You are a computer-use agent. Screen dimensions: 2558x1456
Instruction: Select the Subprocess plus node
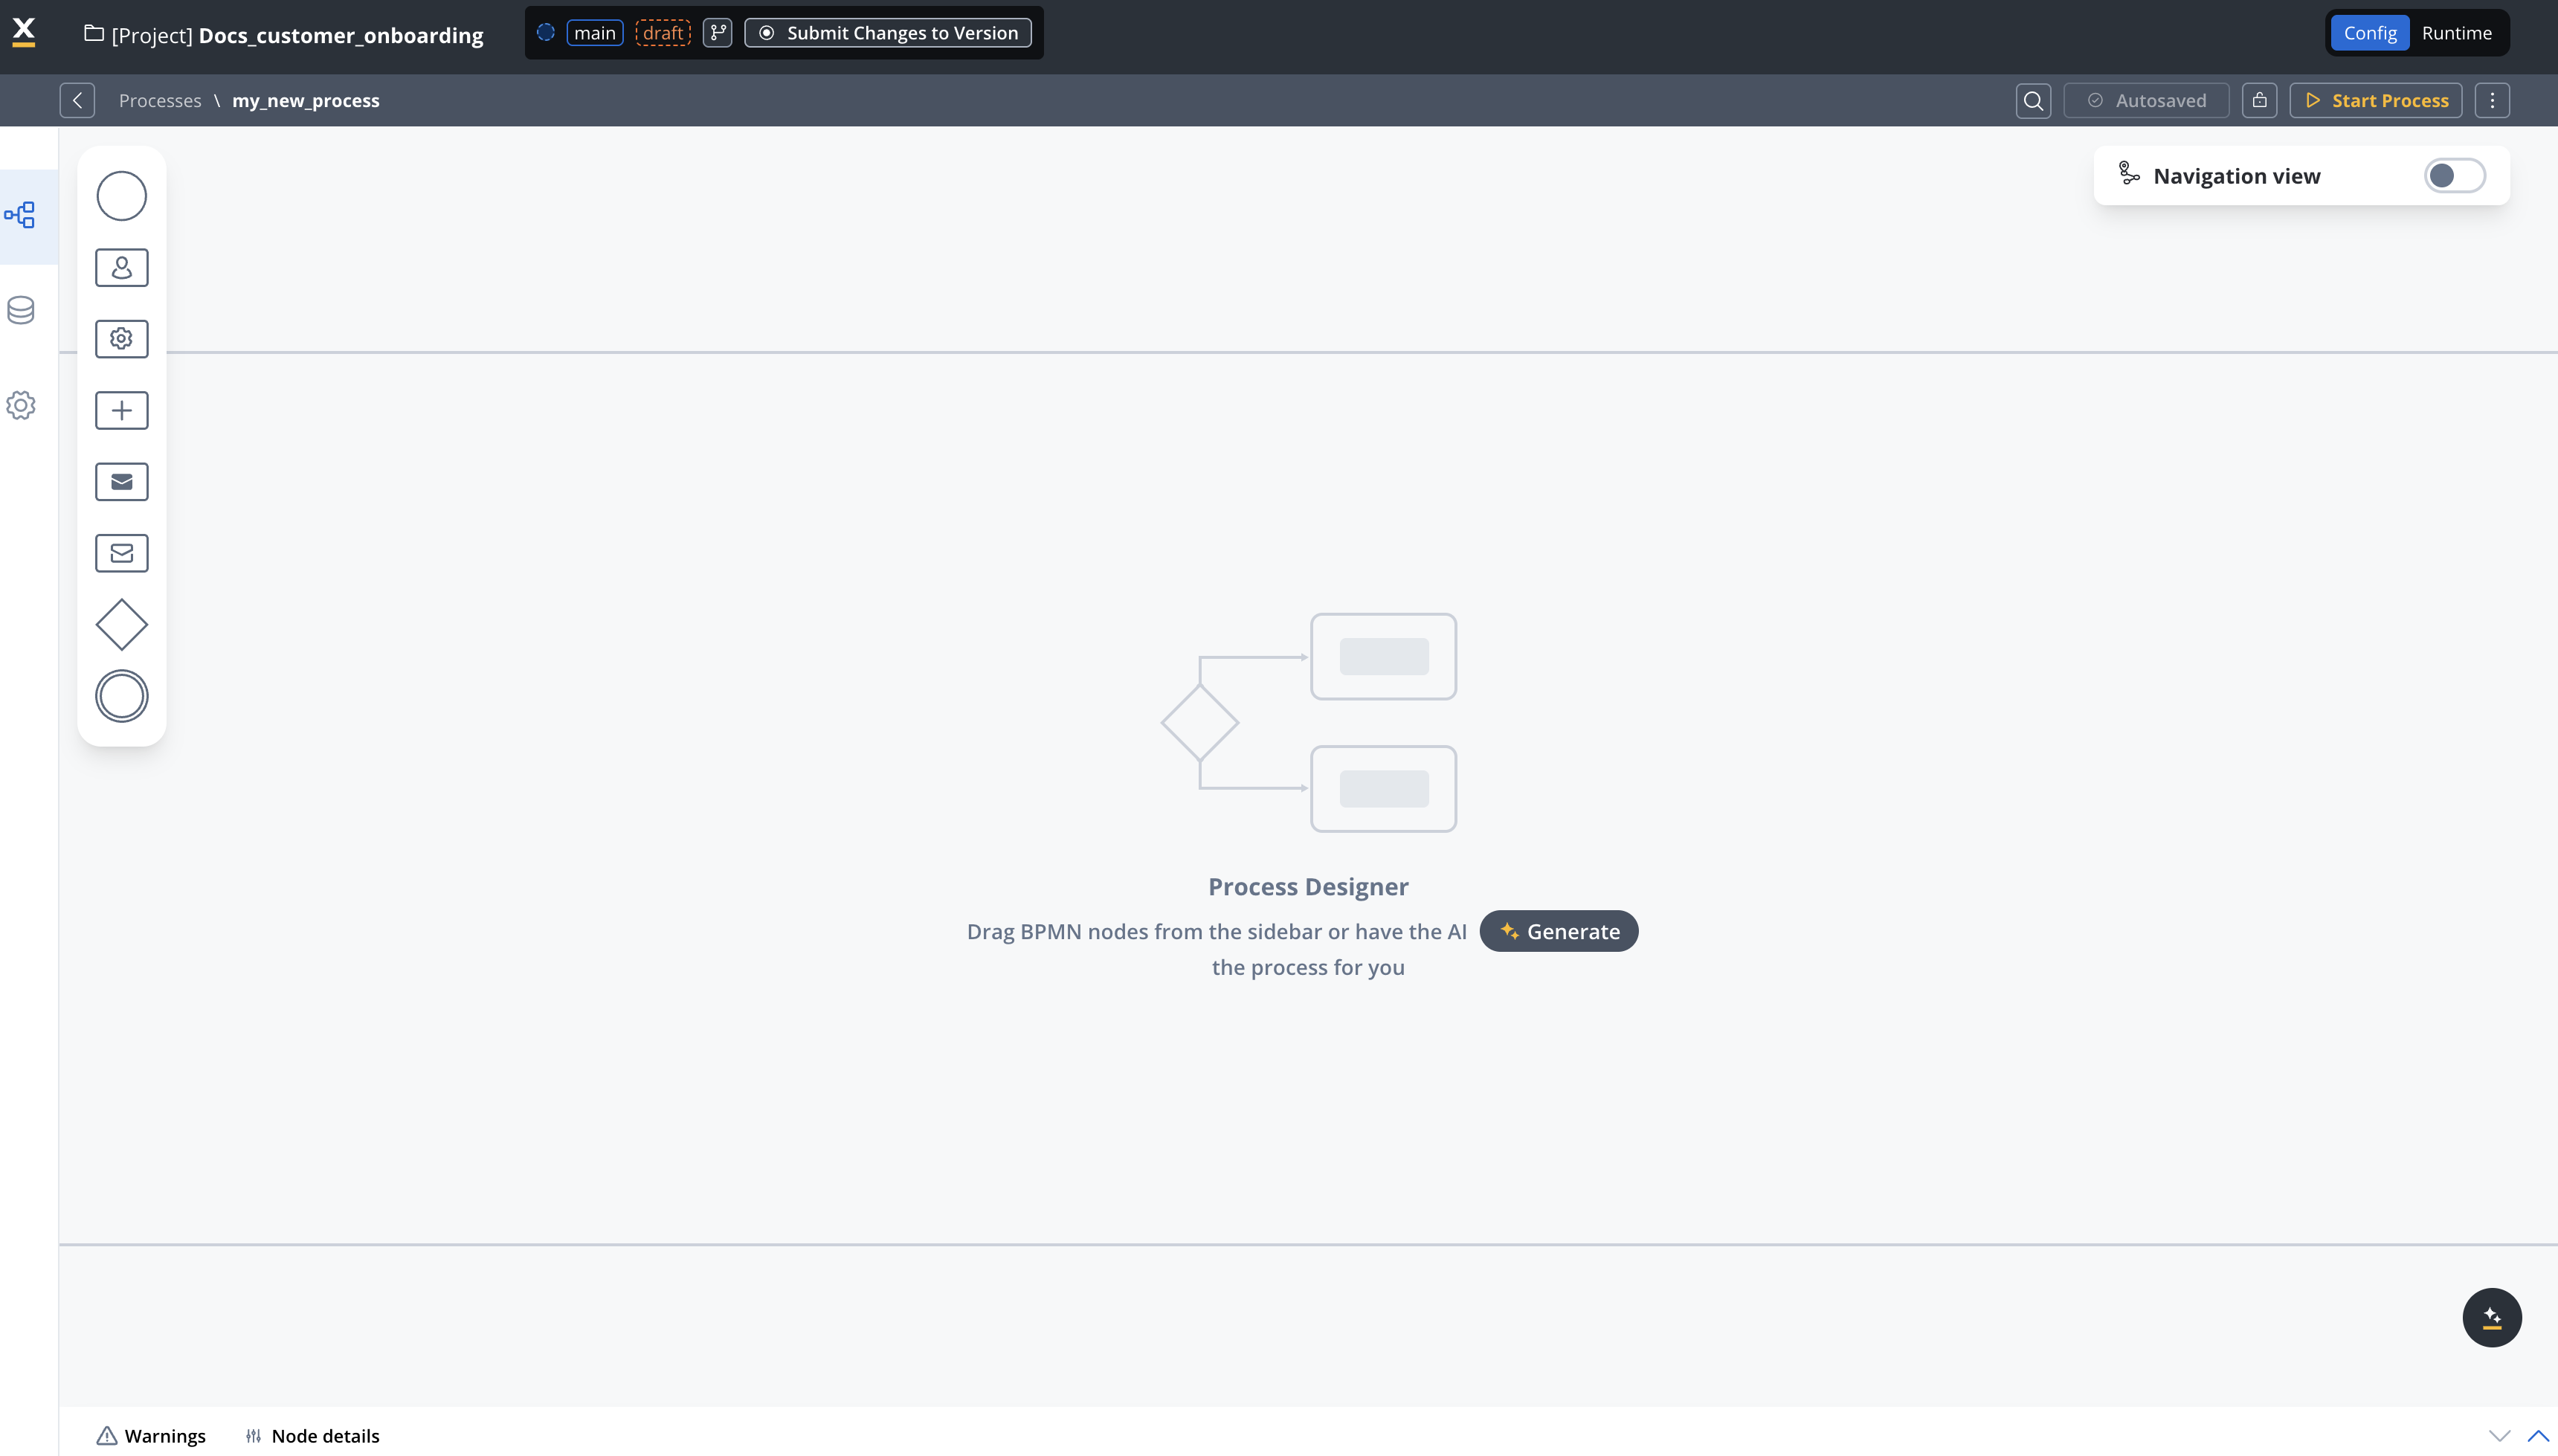pos(121,410)
